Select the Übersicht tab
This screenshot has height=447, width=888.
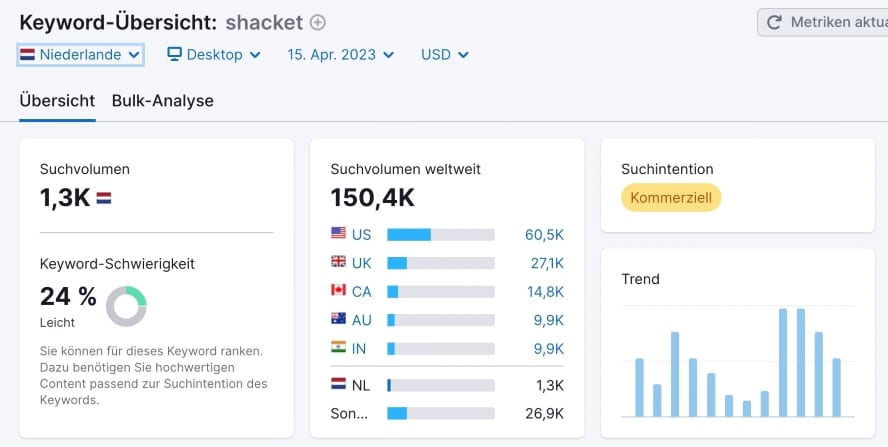(57, 101)
